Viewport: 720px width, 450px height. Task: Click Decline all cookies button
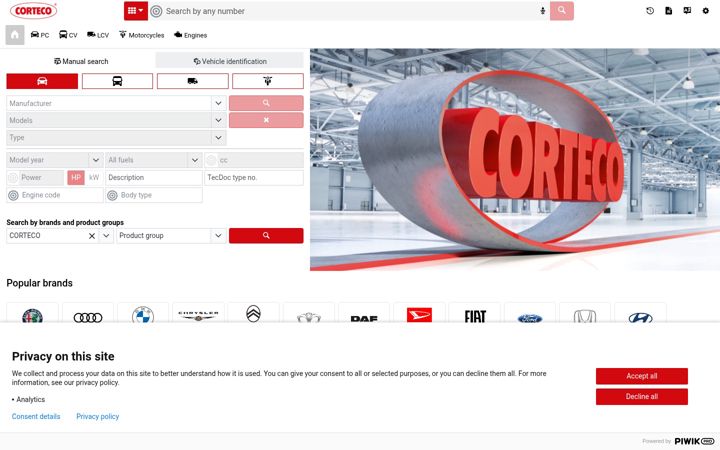(x=641, y=397)
